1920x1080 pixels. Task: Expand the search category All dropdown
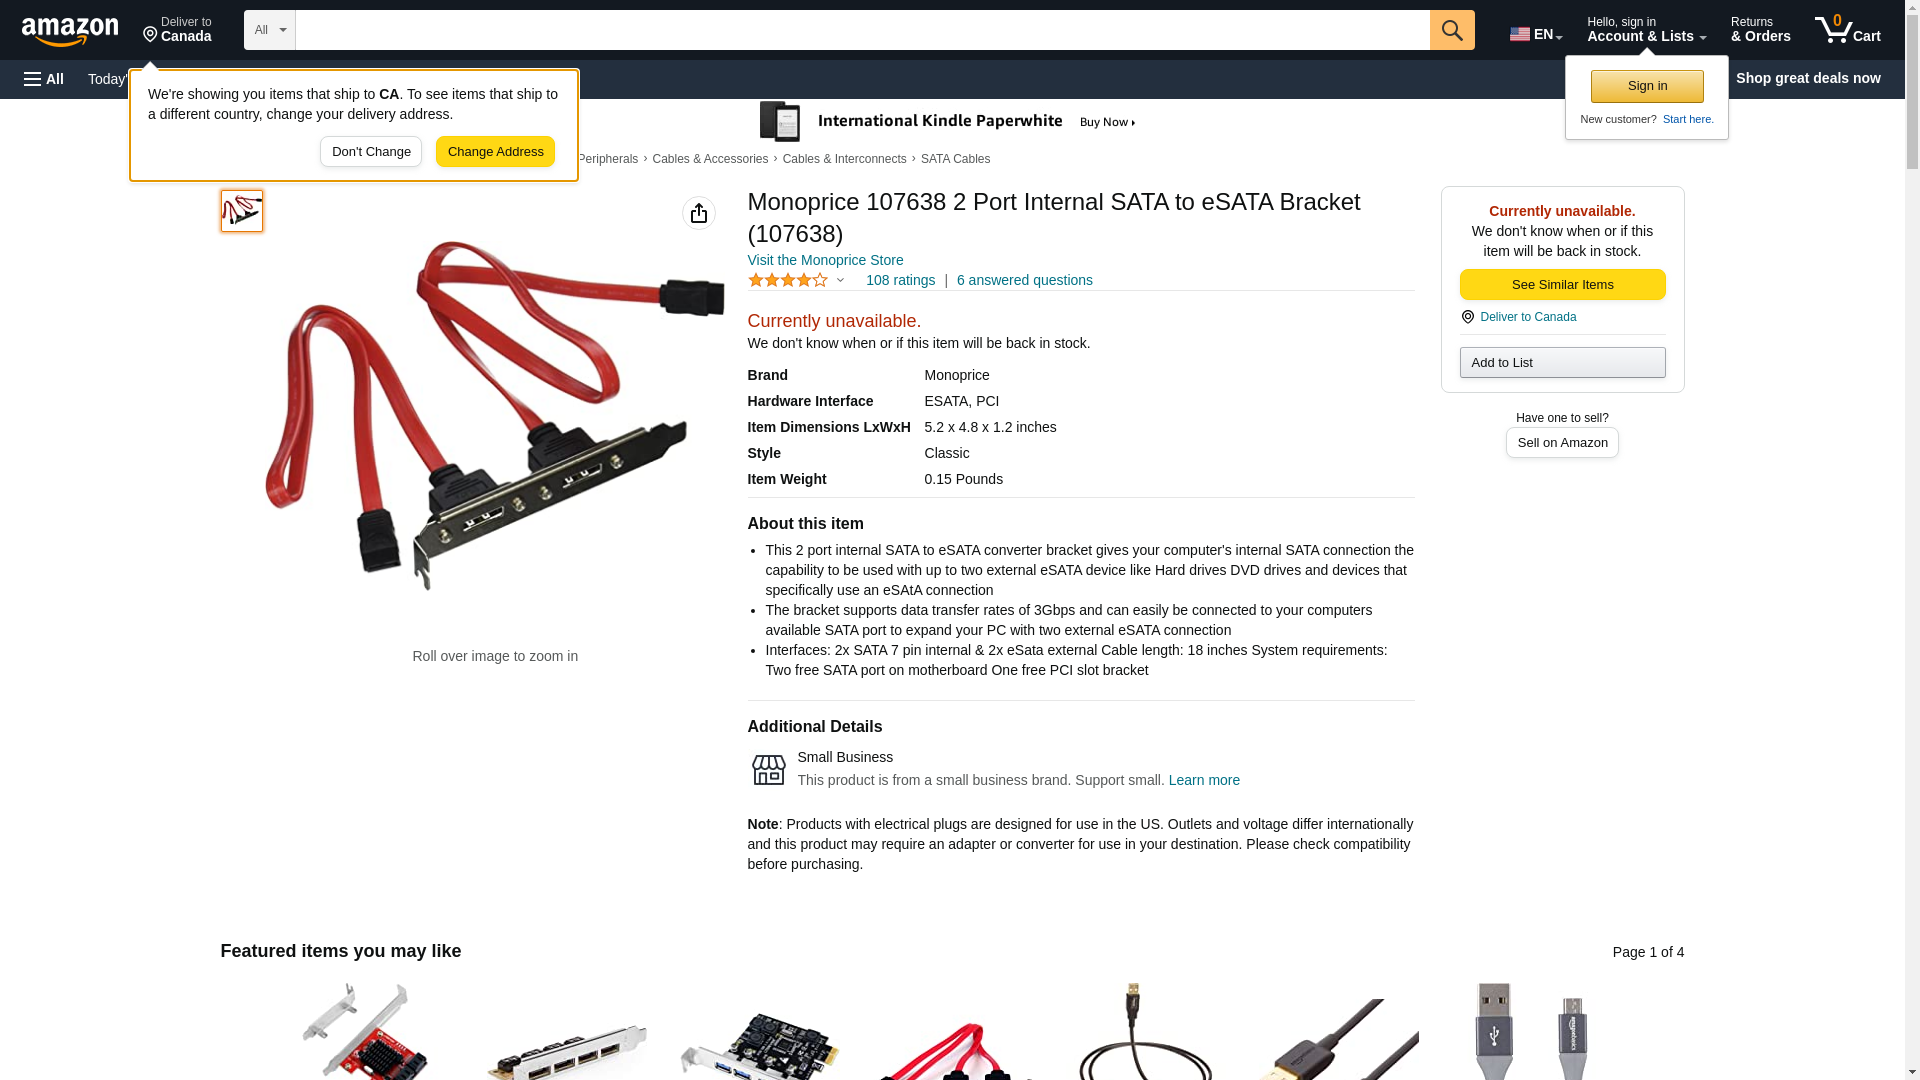[x=270, y=30]
